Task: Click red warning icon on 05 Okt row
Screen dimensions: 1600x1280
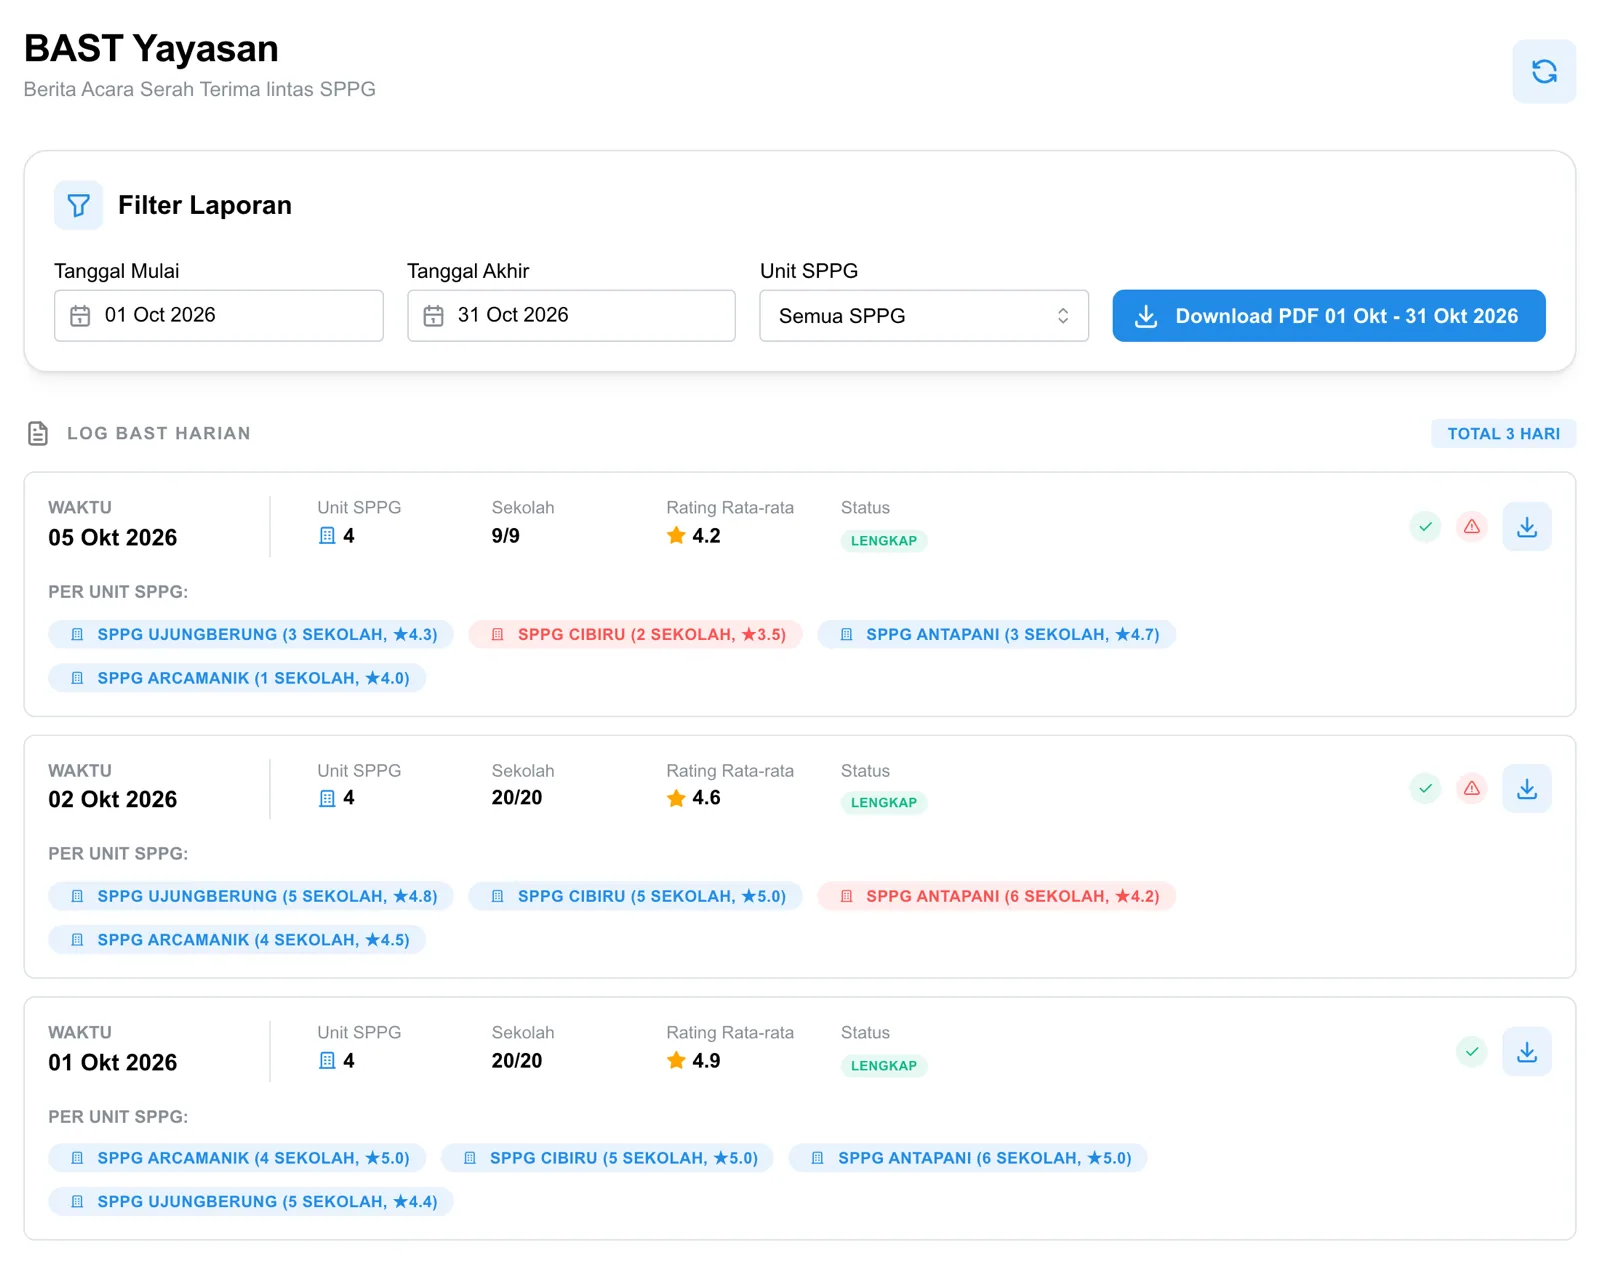Action: pyautogui.click(x=1472, y=527)
